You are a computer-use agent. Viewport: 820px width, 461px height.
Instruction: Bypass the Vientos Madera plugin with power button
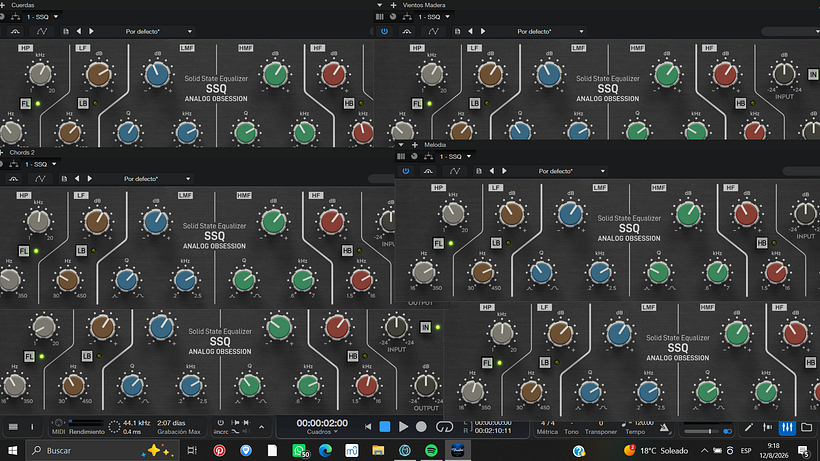[384, 31]
